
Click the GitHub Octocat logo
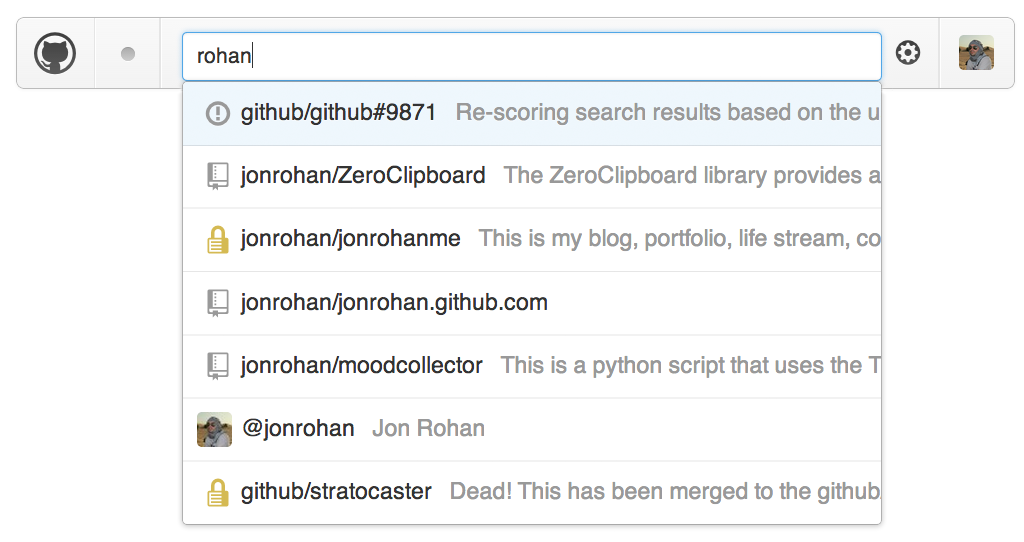(55, 53)
